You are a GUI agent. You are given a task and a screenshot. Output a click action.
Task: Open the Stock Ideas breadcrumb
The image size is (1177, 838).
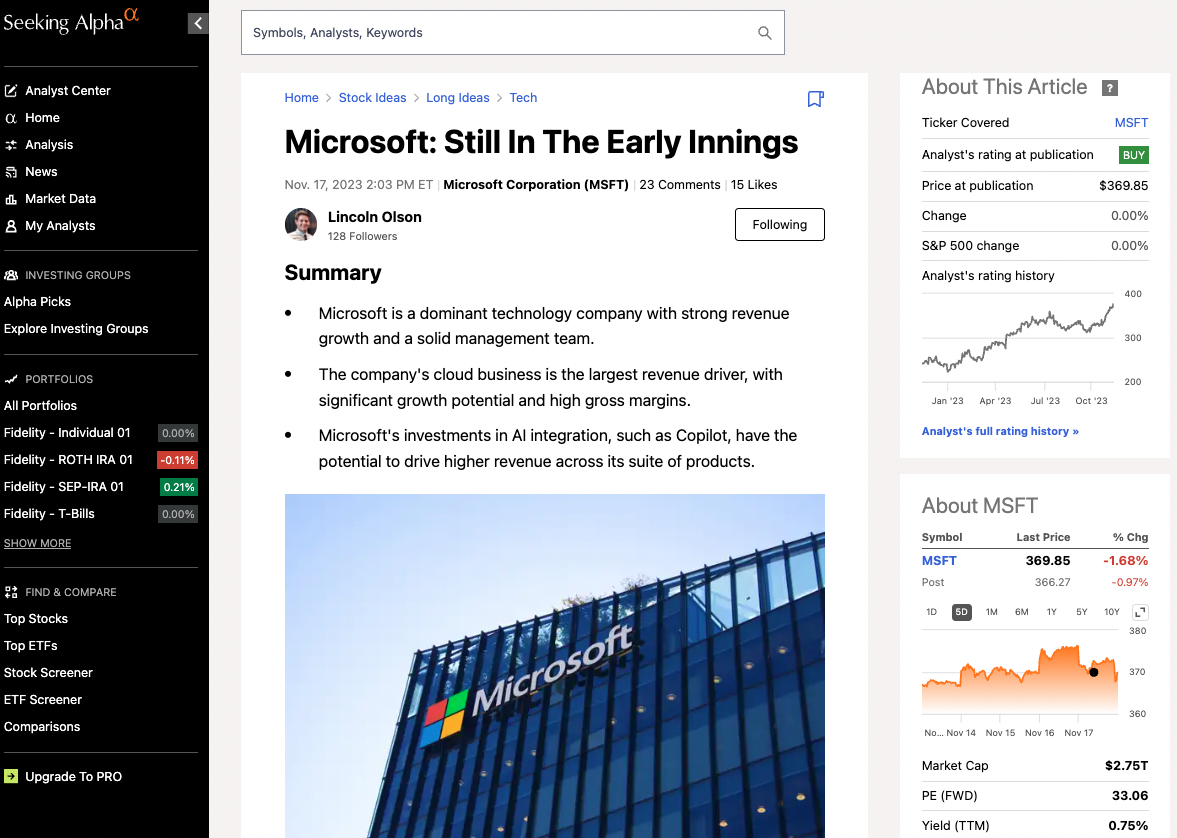tap(372, 98)
